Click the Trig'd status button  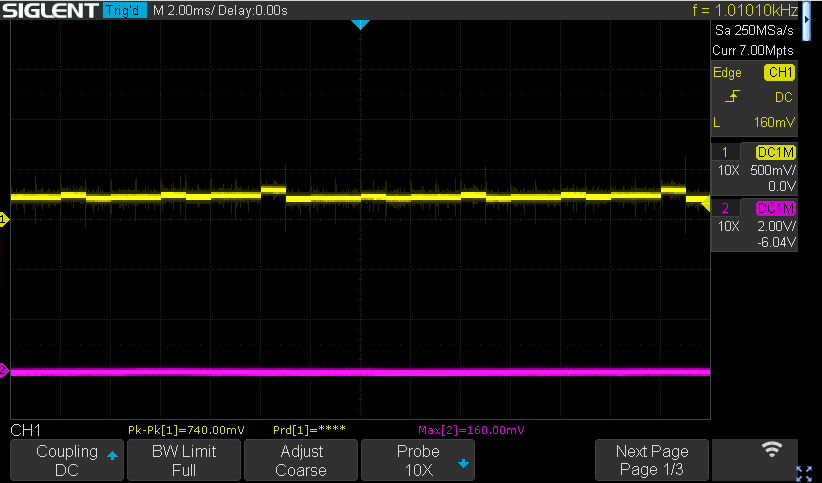[x=124, y=10]
